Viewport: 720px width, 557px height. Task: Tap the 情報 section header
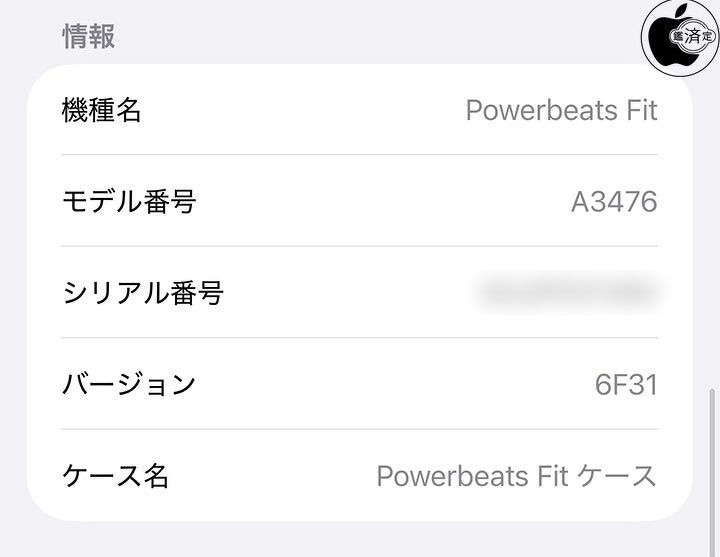pyautogui.click(x=88, y=36)
